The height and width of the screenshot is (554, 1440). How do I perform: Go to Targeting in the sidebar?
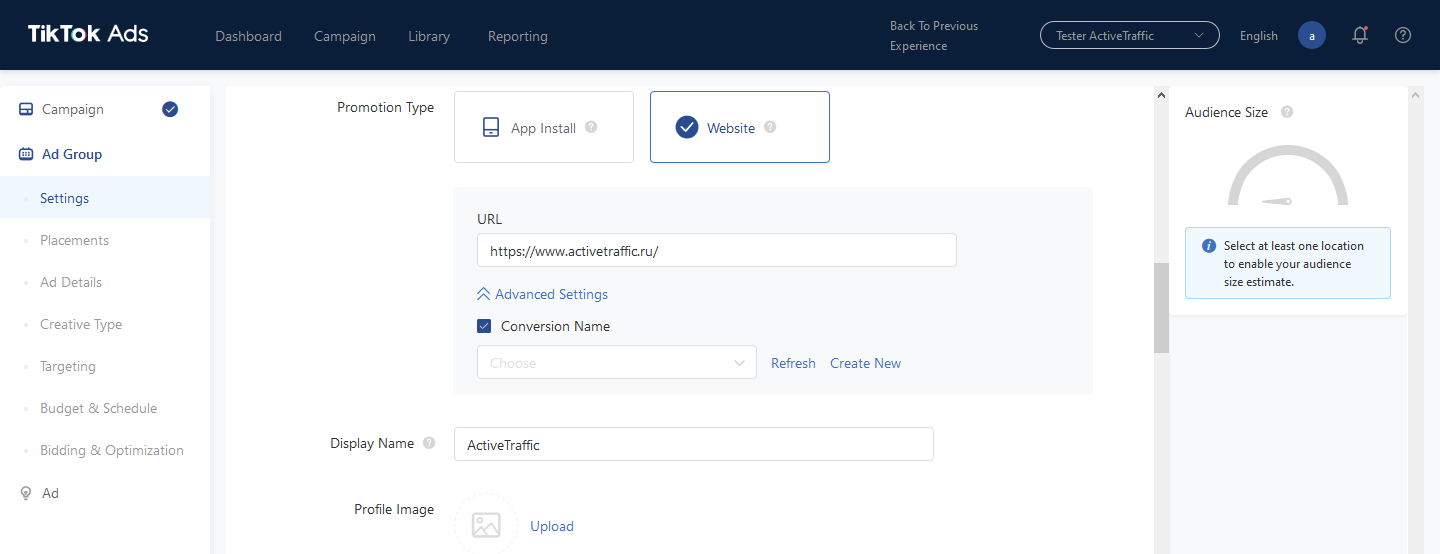point(68,366)
